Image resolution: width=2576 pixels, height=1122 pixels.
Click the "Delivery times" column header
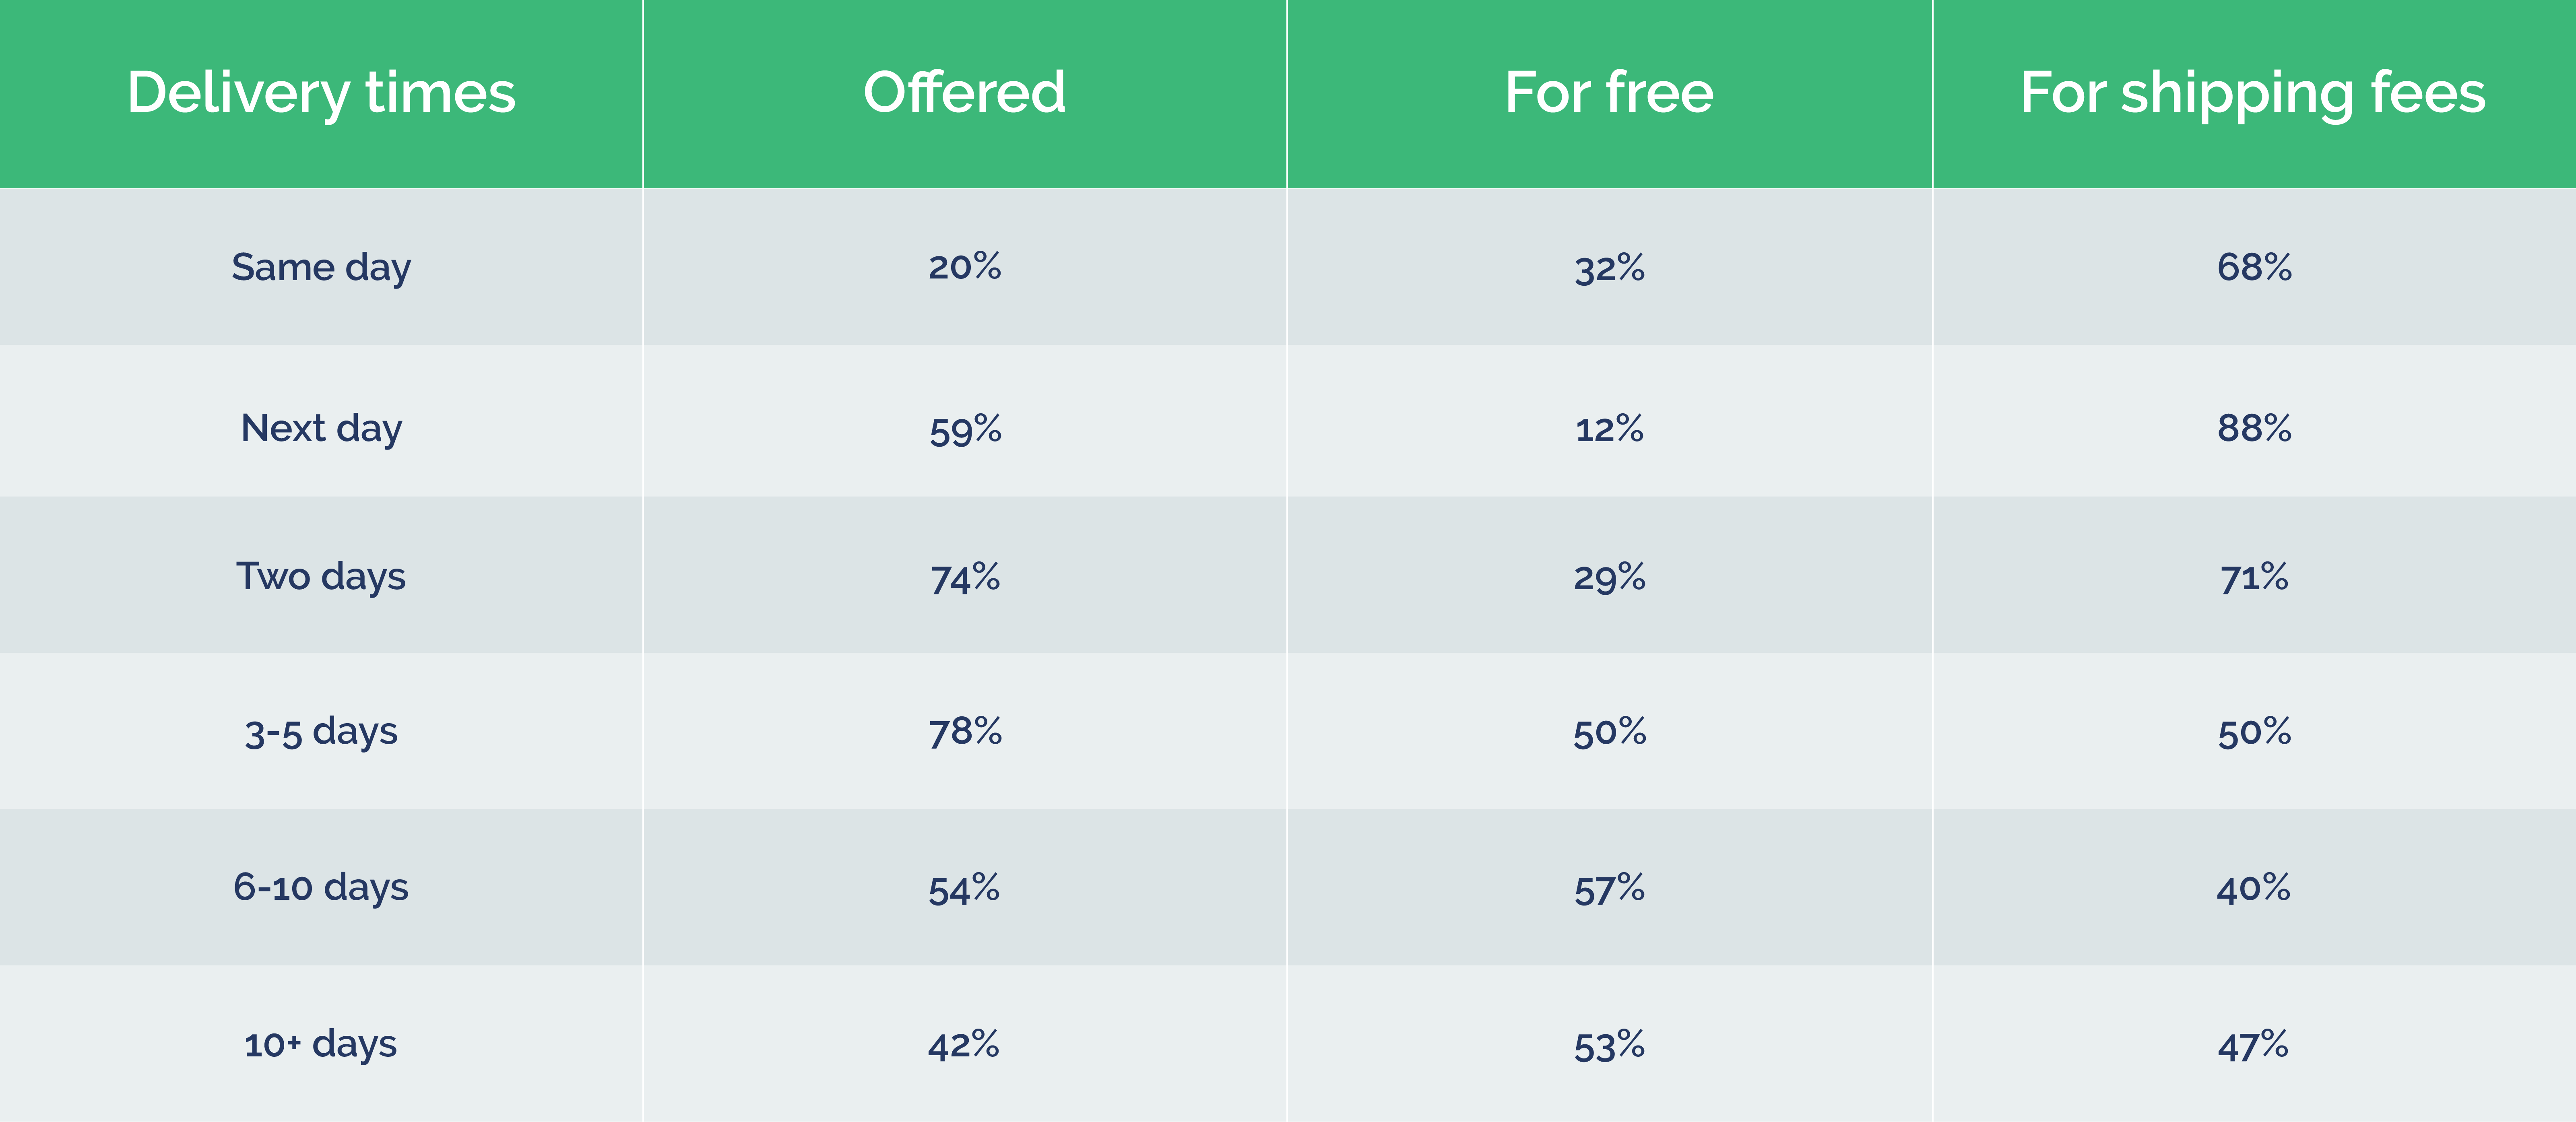point(321,93)
